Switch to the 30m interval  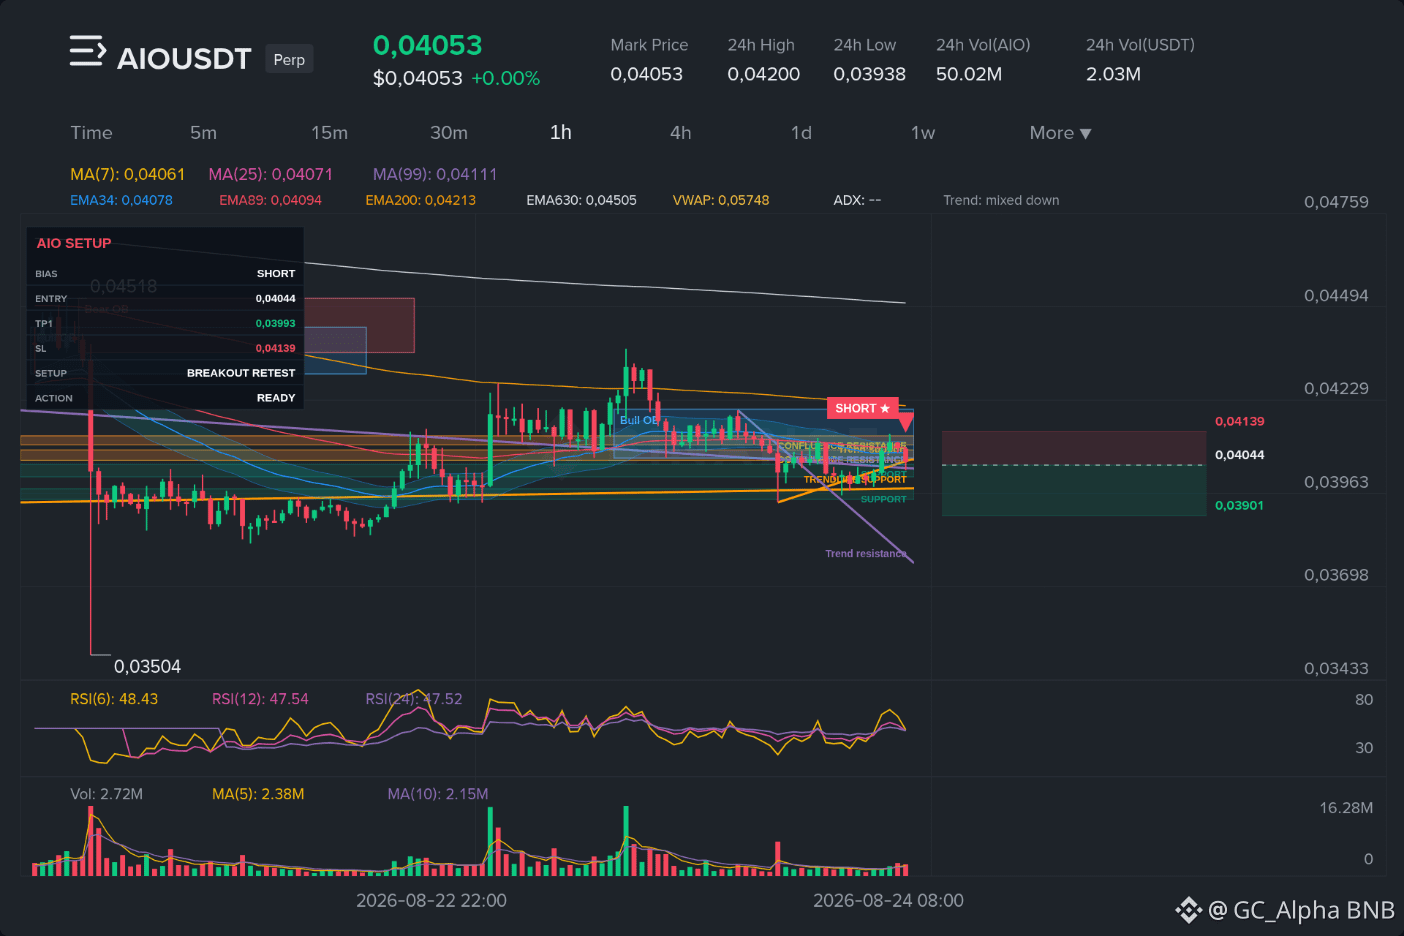(449, 133)
